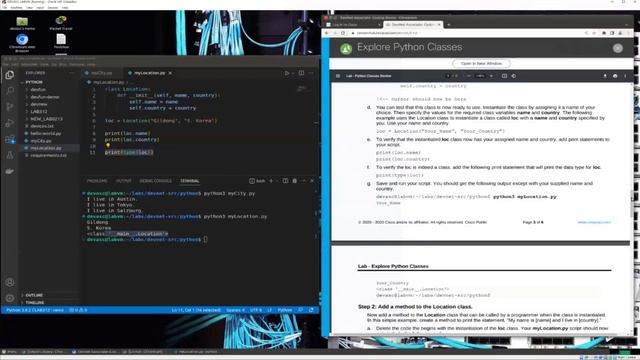Add a new terminal with the plus icon
This screenshot has height=360, width=640.
pyautogui.click(x=271, y=181)
